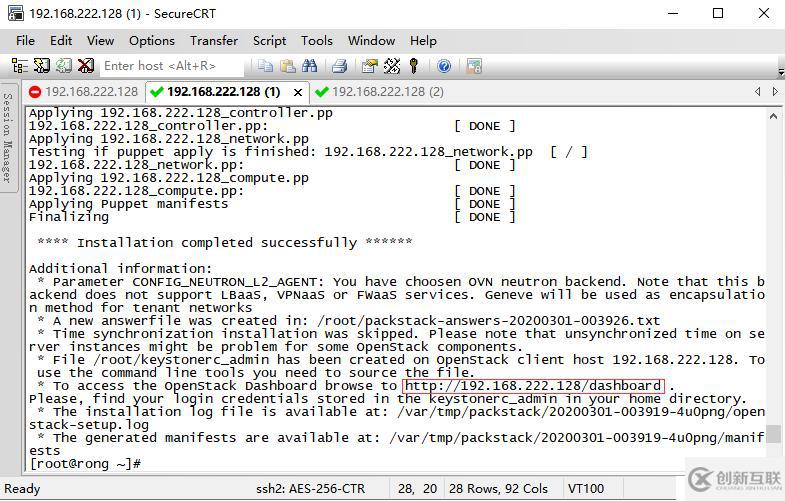Open the Transfer menu
The width and height of the screenshot is (785, 501).
(214, 41)
